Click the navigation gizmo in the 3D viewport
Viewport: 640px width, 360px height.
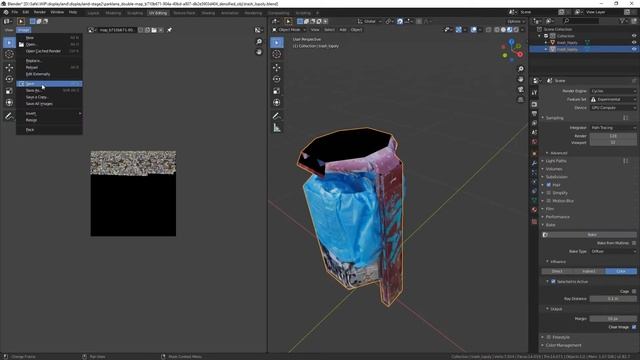click(512, 50)
